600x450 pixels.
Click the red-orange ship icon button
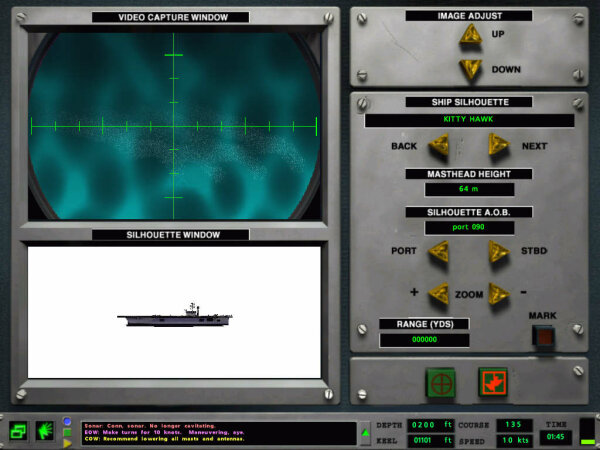pyautogui.click(x=493, y=381)
